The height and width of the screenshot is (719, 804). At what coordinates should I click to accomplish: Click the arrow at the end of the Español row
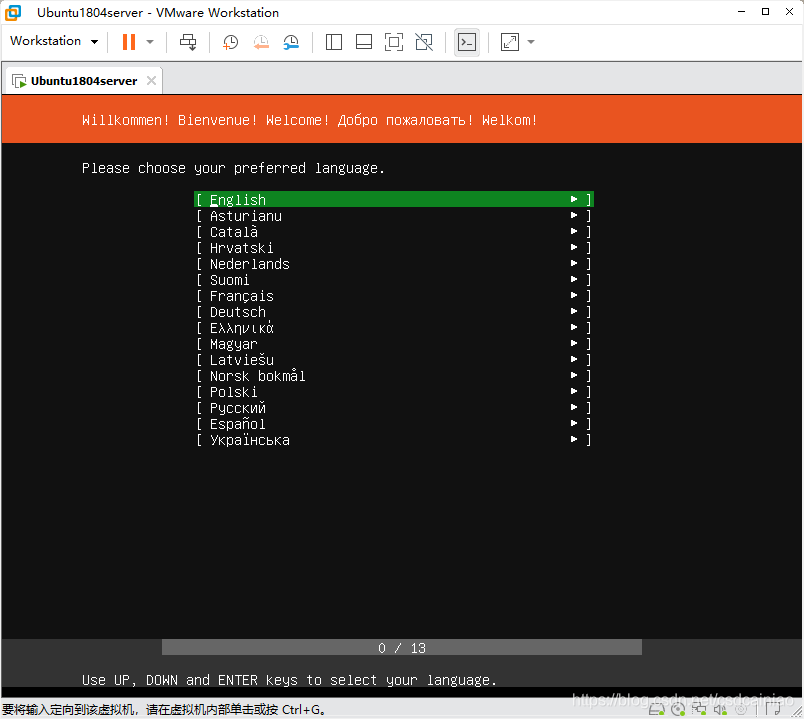(574, 423)
